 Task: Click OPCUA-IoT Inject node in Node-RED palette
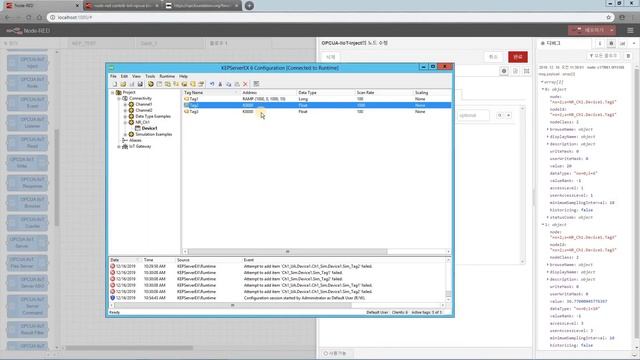click(27, 63)
